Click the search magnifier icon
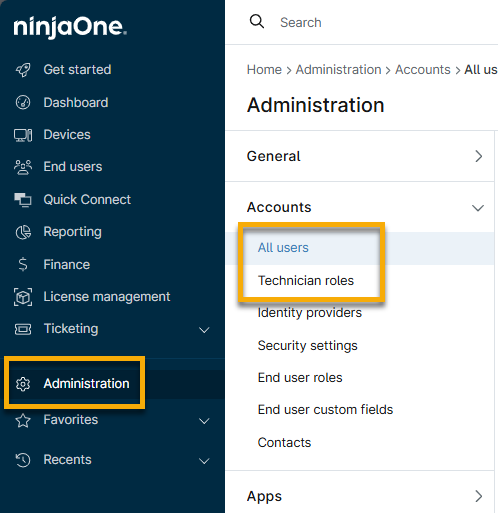 tap(257, 22)
